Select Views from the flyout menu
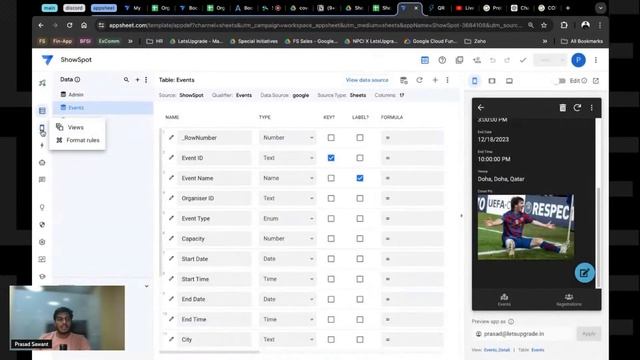The width and height of the screenshot is (640, 360). coord(77,127)
